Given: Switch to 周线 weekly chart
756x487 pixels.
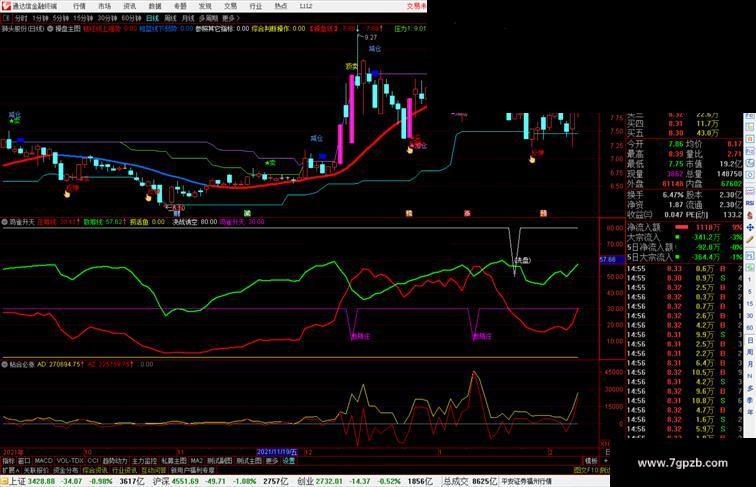Looking at the screenshot, I should click(x=170, y=18).
